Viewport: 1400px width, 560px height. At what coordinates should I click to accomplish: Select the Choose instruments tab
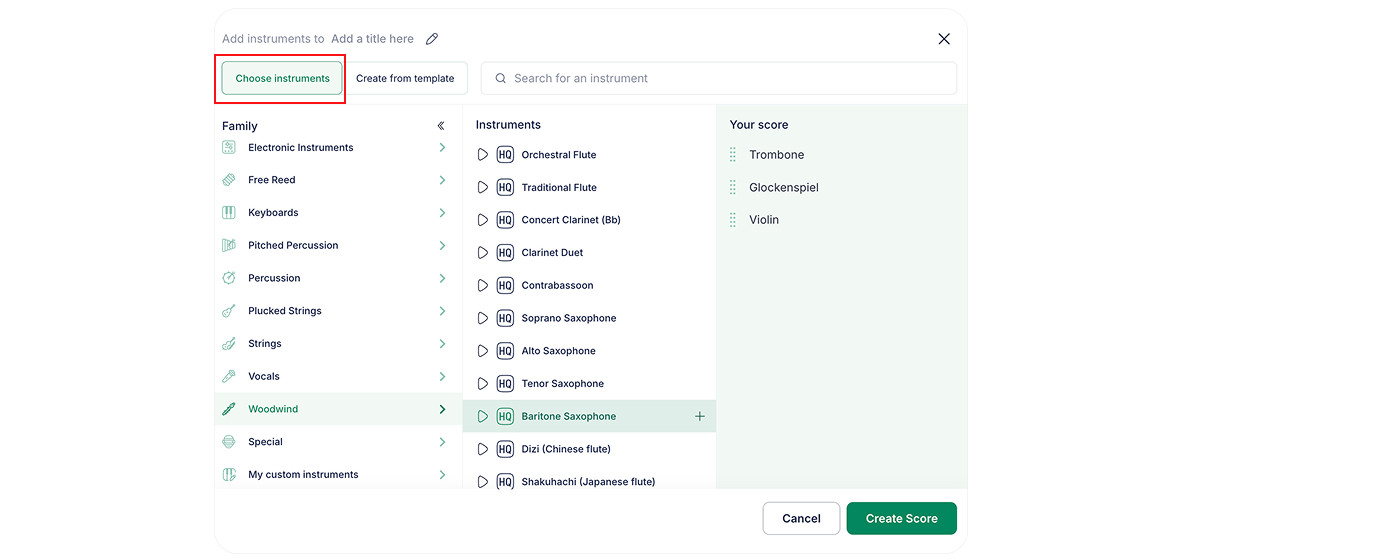[282, 78]
